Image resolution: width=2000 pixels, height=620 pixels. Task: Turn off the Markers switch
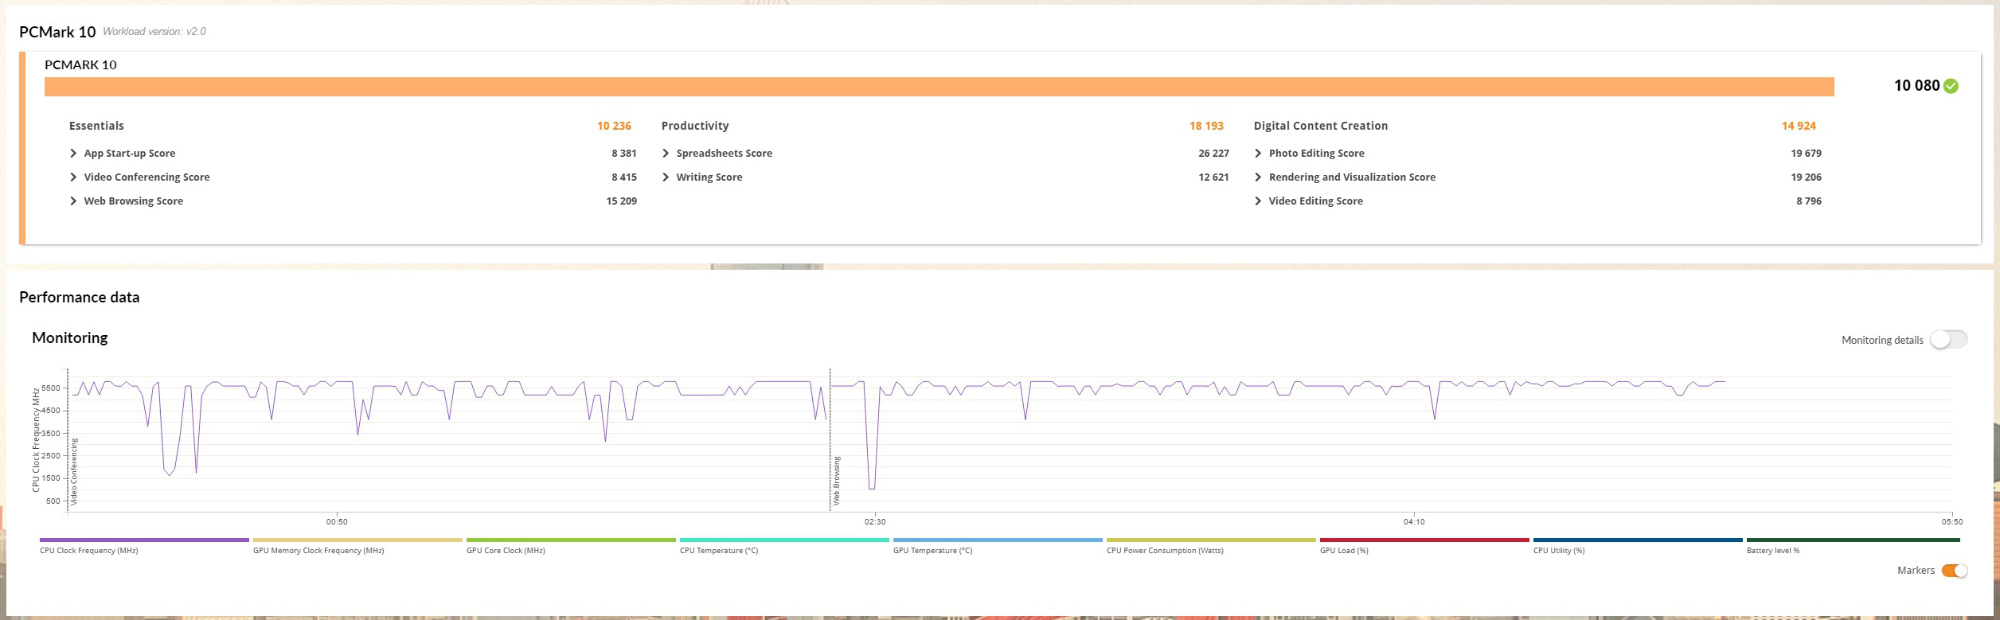[x=1954, y=571]
